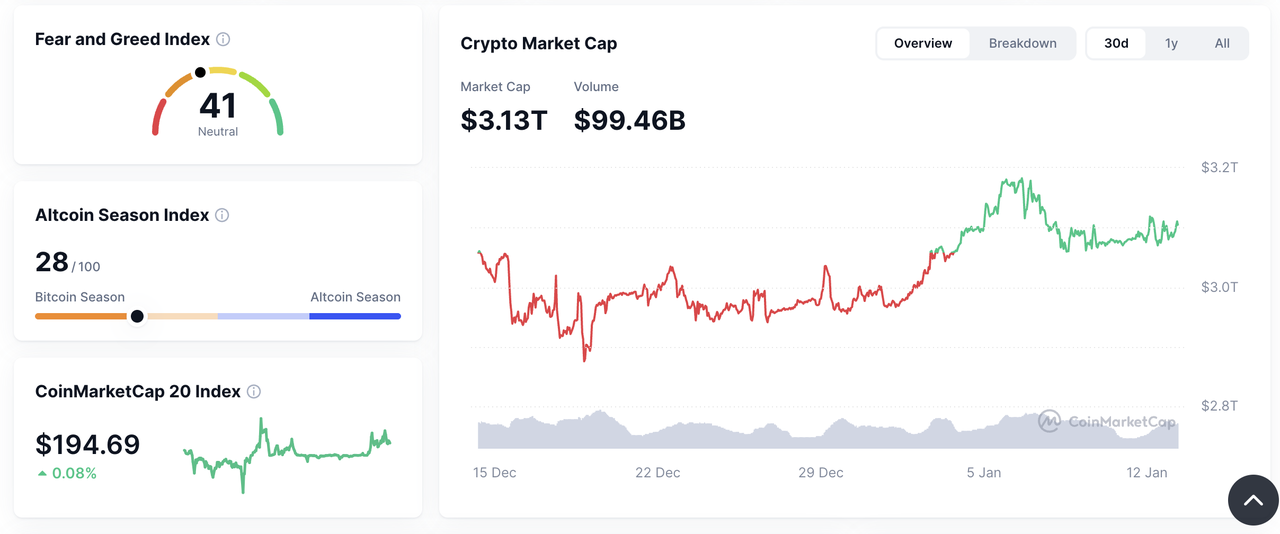Click the Altcoin Season slider handle

(x=137, y=316)
